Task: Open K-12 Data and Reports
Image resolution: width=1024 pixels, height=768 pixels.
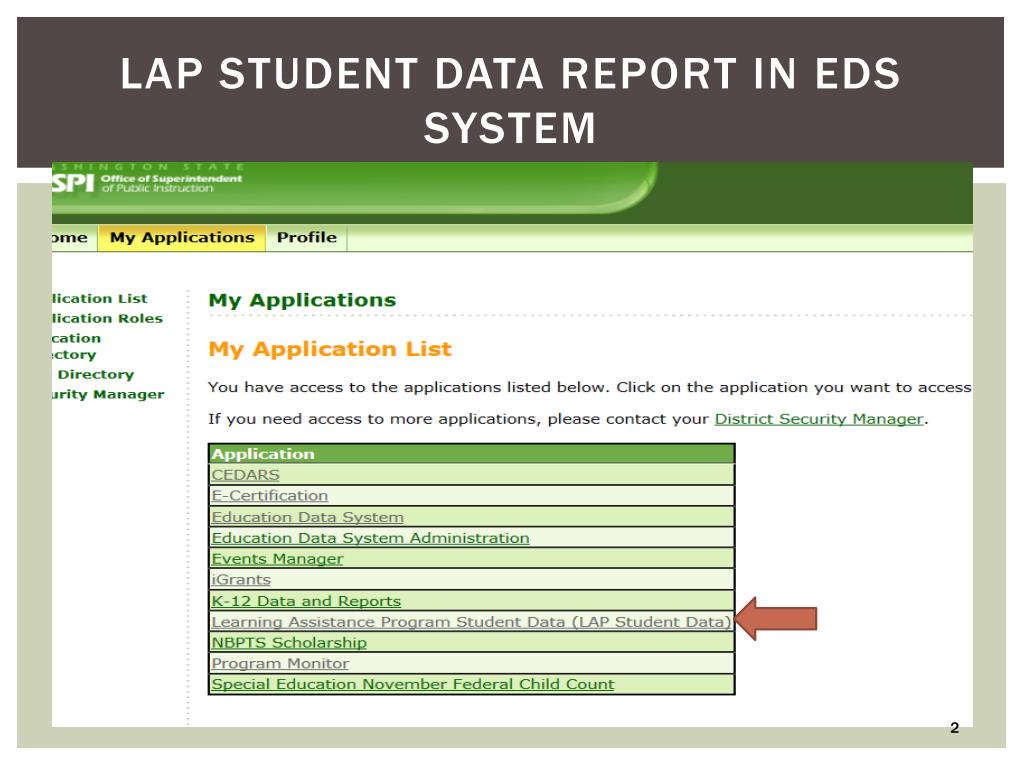Action: 306,601
